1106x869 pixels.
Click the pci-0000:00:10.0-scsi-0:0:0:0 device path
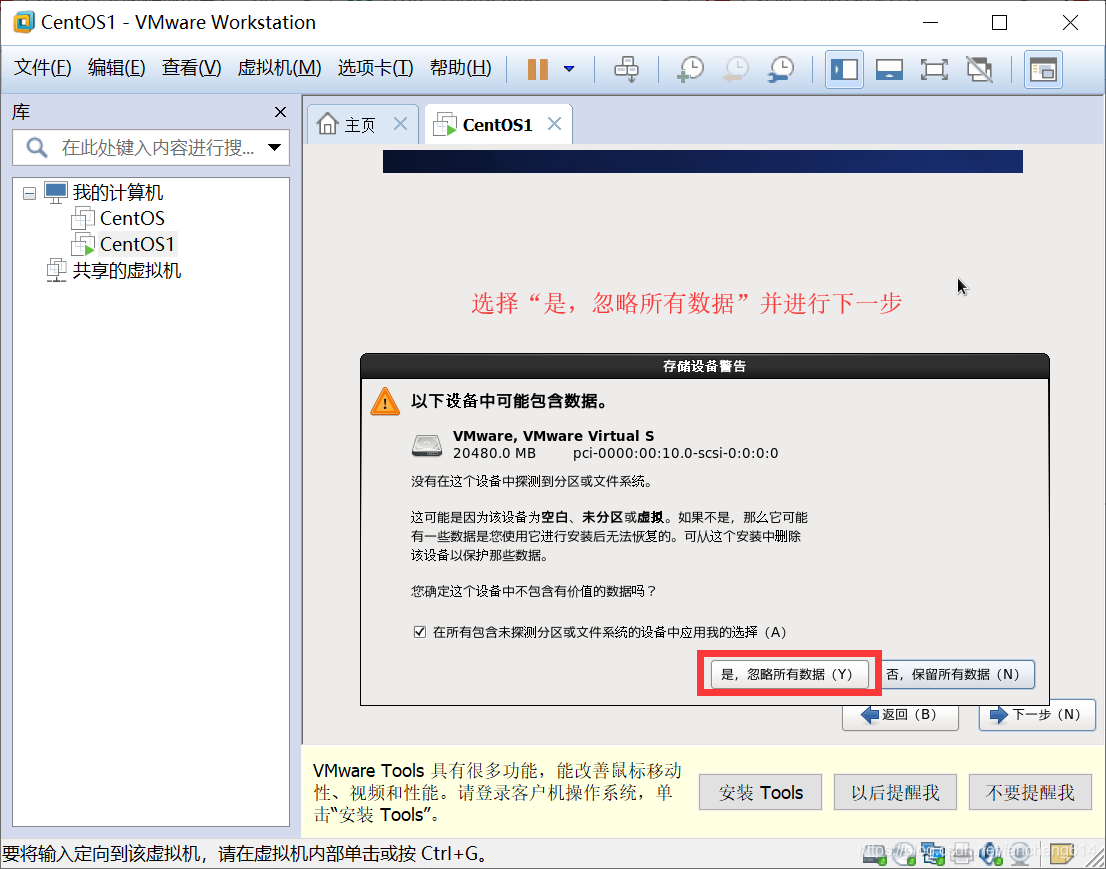pyautogui.click(x=676, y=454)
